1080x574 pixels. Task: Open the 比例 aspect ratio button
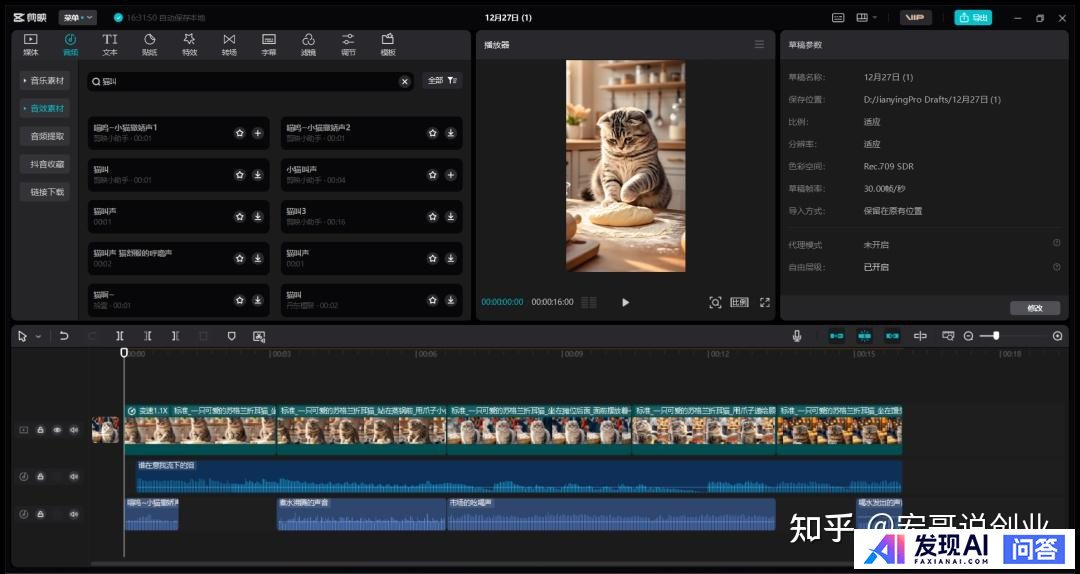pos(739,302)
